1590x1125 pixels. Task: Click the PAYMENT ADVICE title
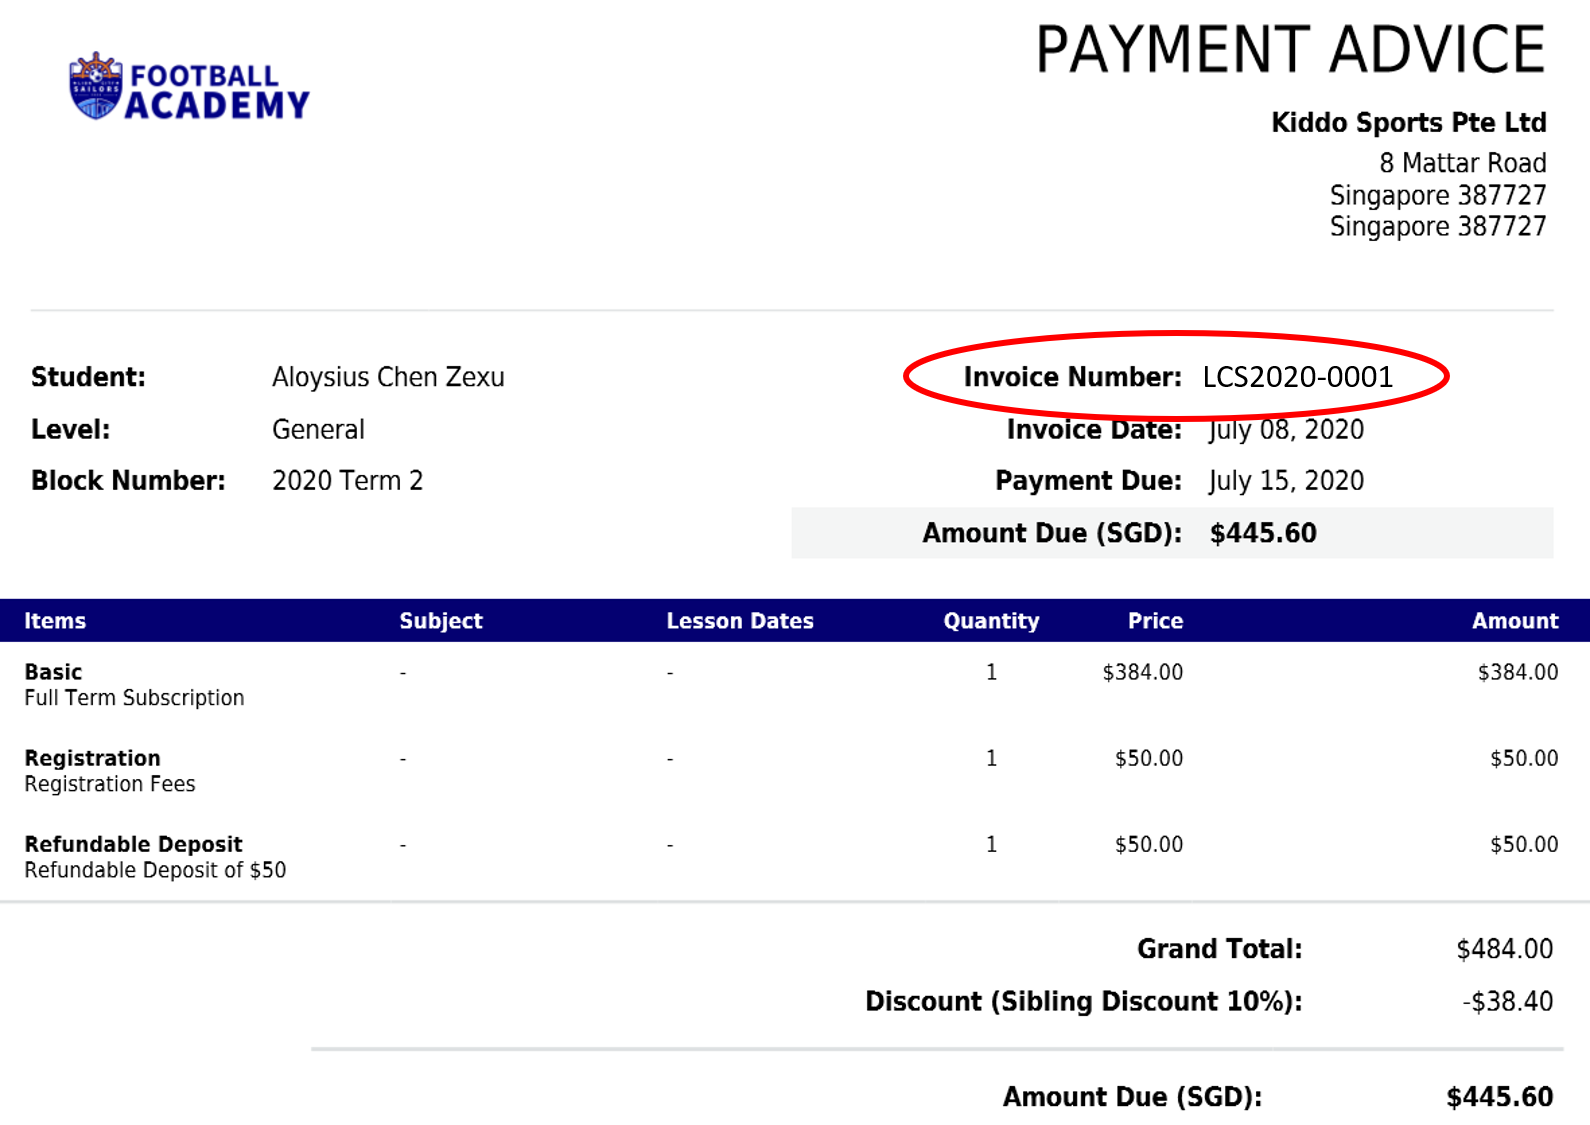tap(1290, 50)
